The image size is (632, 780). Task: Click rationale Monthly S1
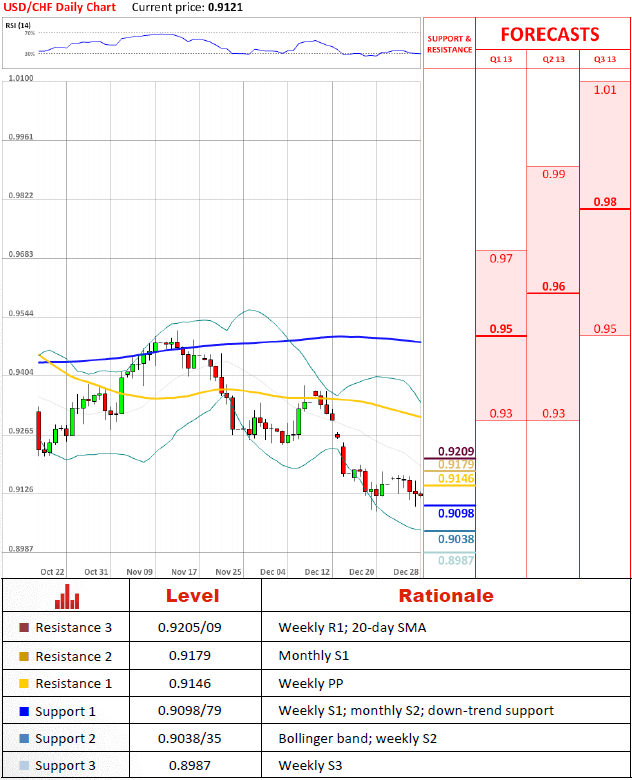(314, 656)
